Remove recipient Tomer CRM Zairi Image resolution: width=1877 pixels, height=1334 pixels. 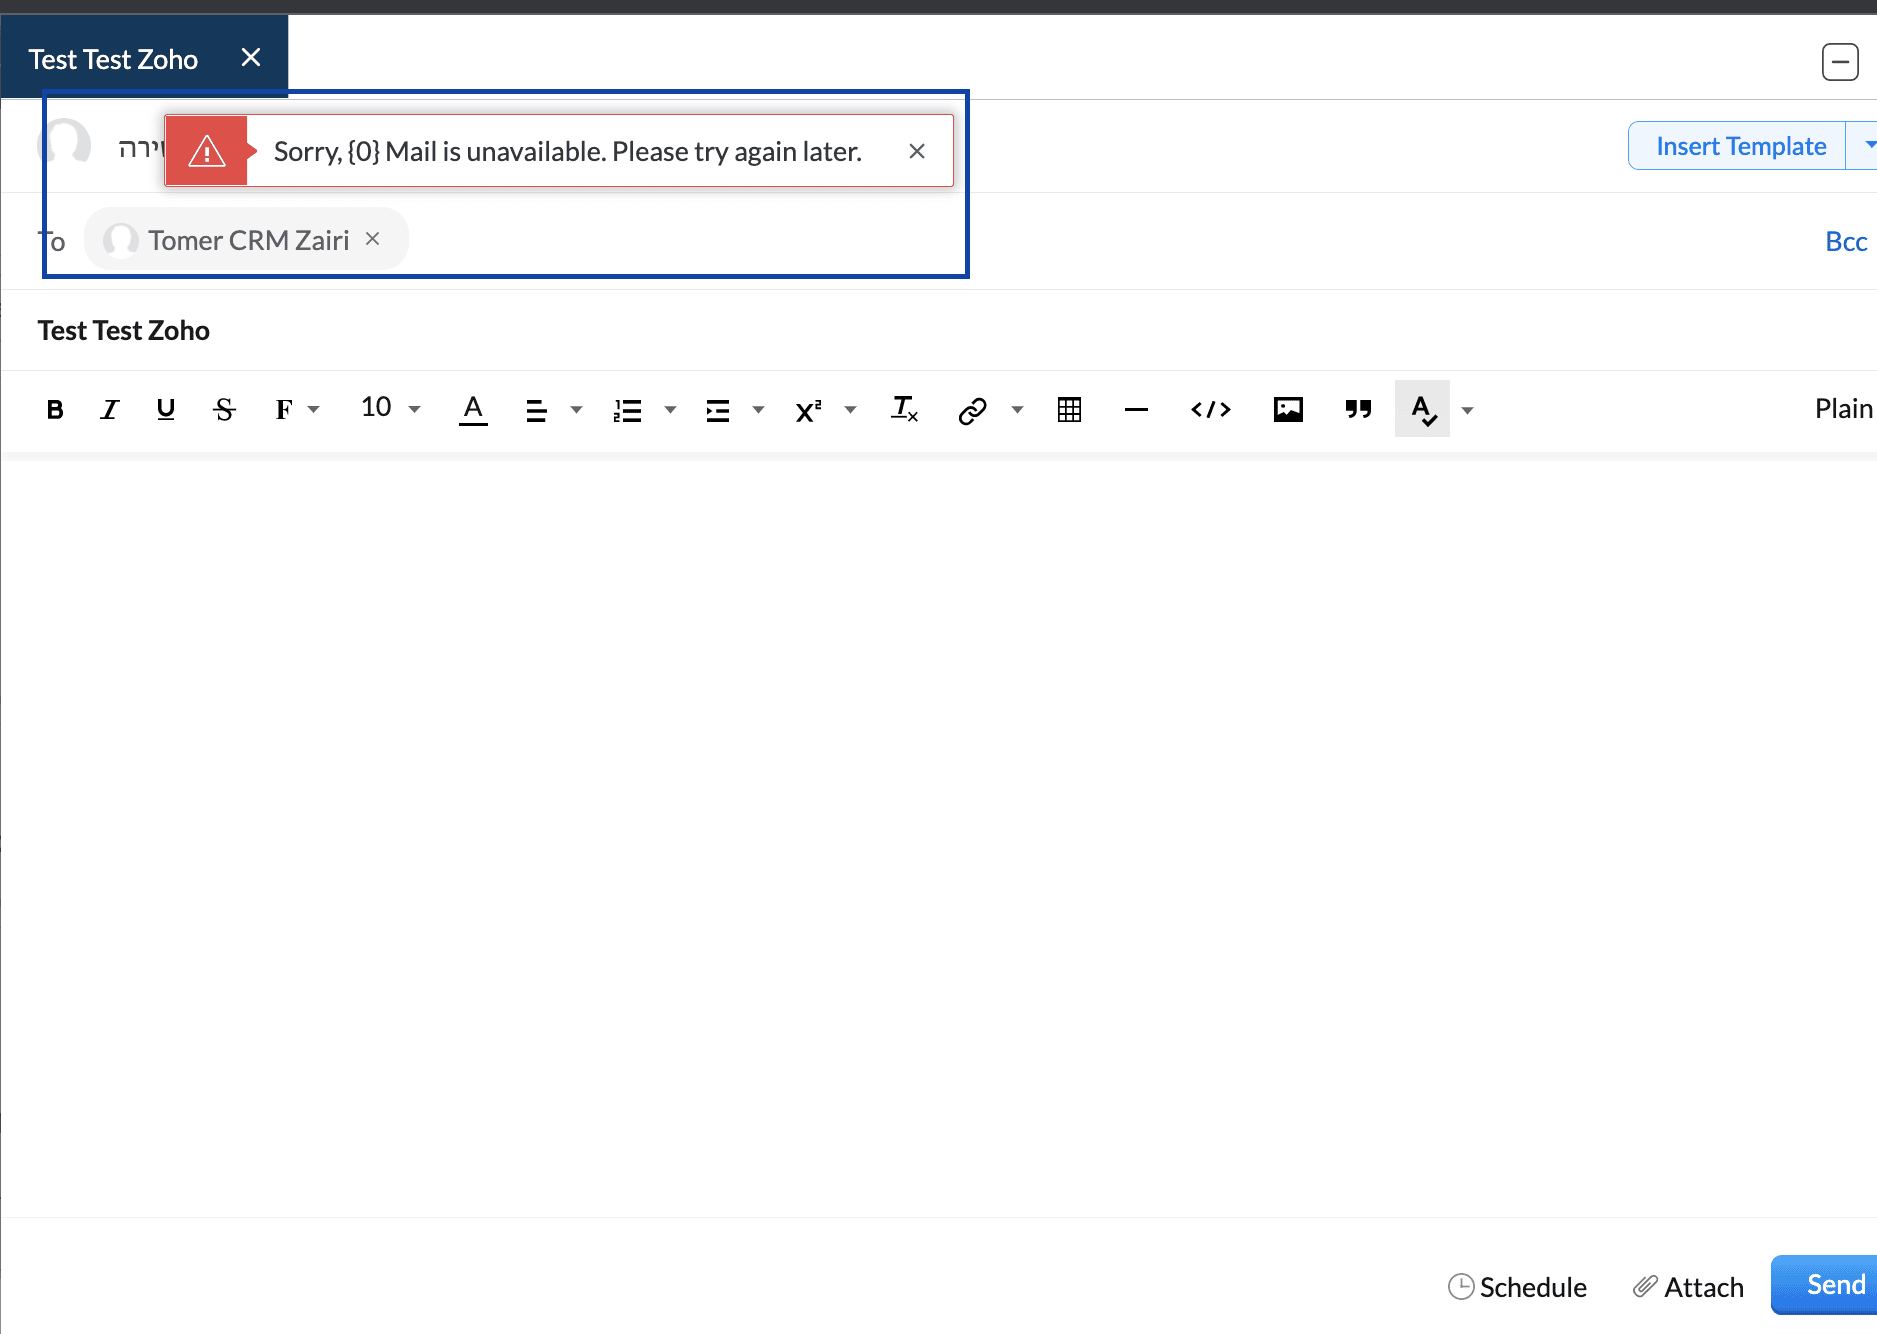click(372, 239)
